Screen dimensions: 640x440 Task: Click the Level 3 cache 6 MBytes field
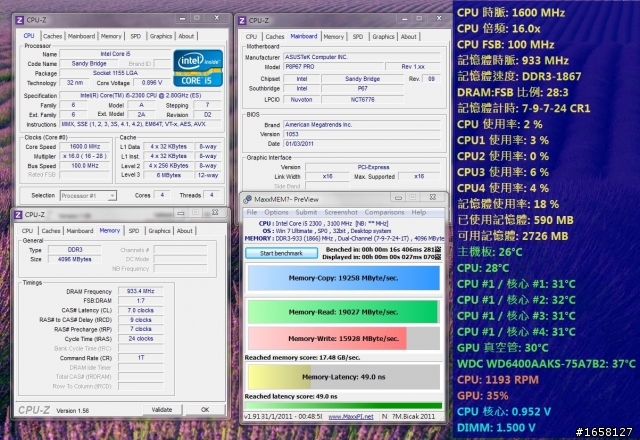click(x=169, y=175)
